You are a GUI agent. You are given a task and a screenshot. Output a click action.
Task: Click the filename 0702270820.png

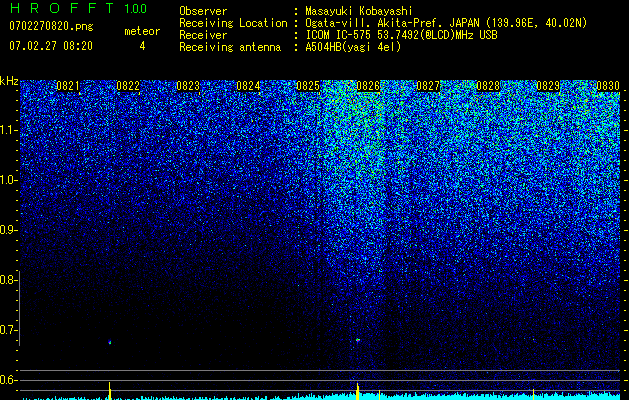(x=51, y=26)
